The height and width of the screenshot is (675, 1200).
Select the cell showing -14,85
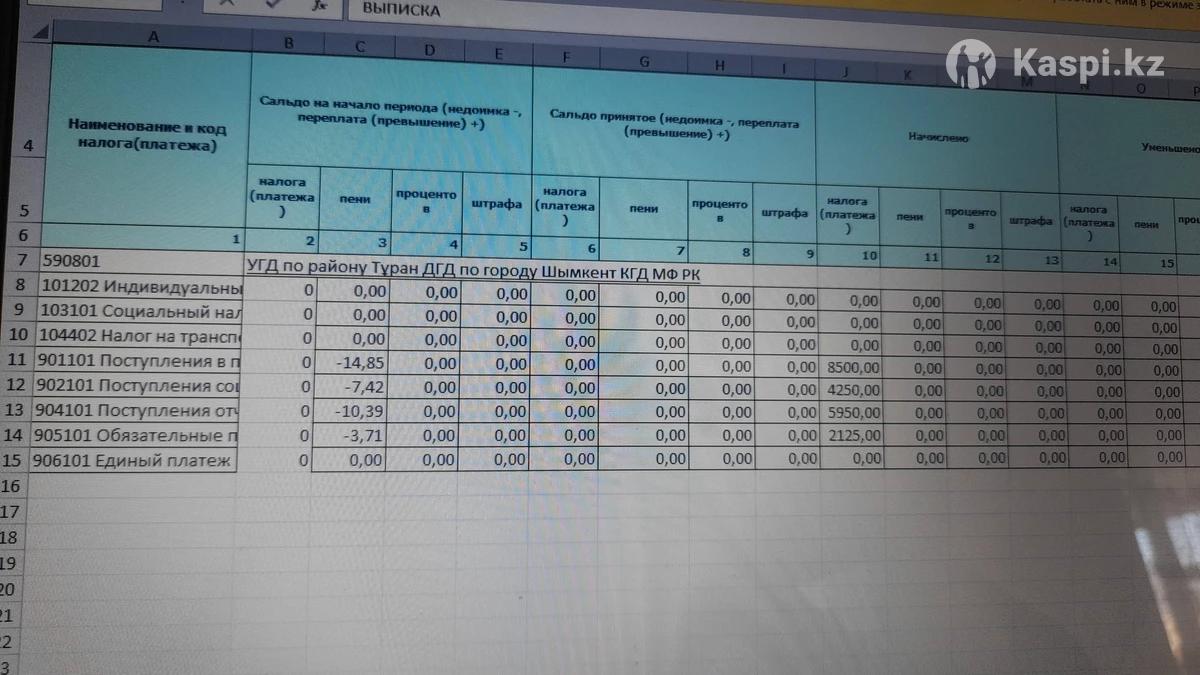(x=351, y=364)
